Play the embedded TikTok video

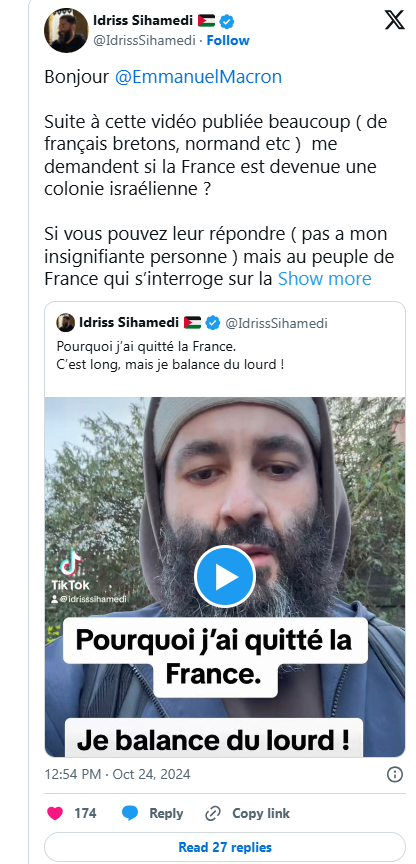pos(225,576)
